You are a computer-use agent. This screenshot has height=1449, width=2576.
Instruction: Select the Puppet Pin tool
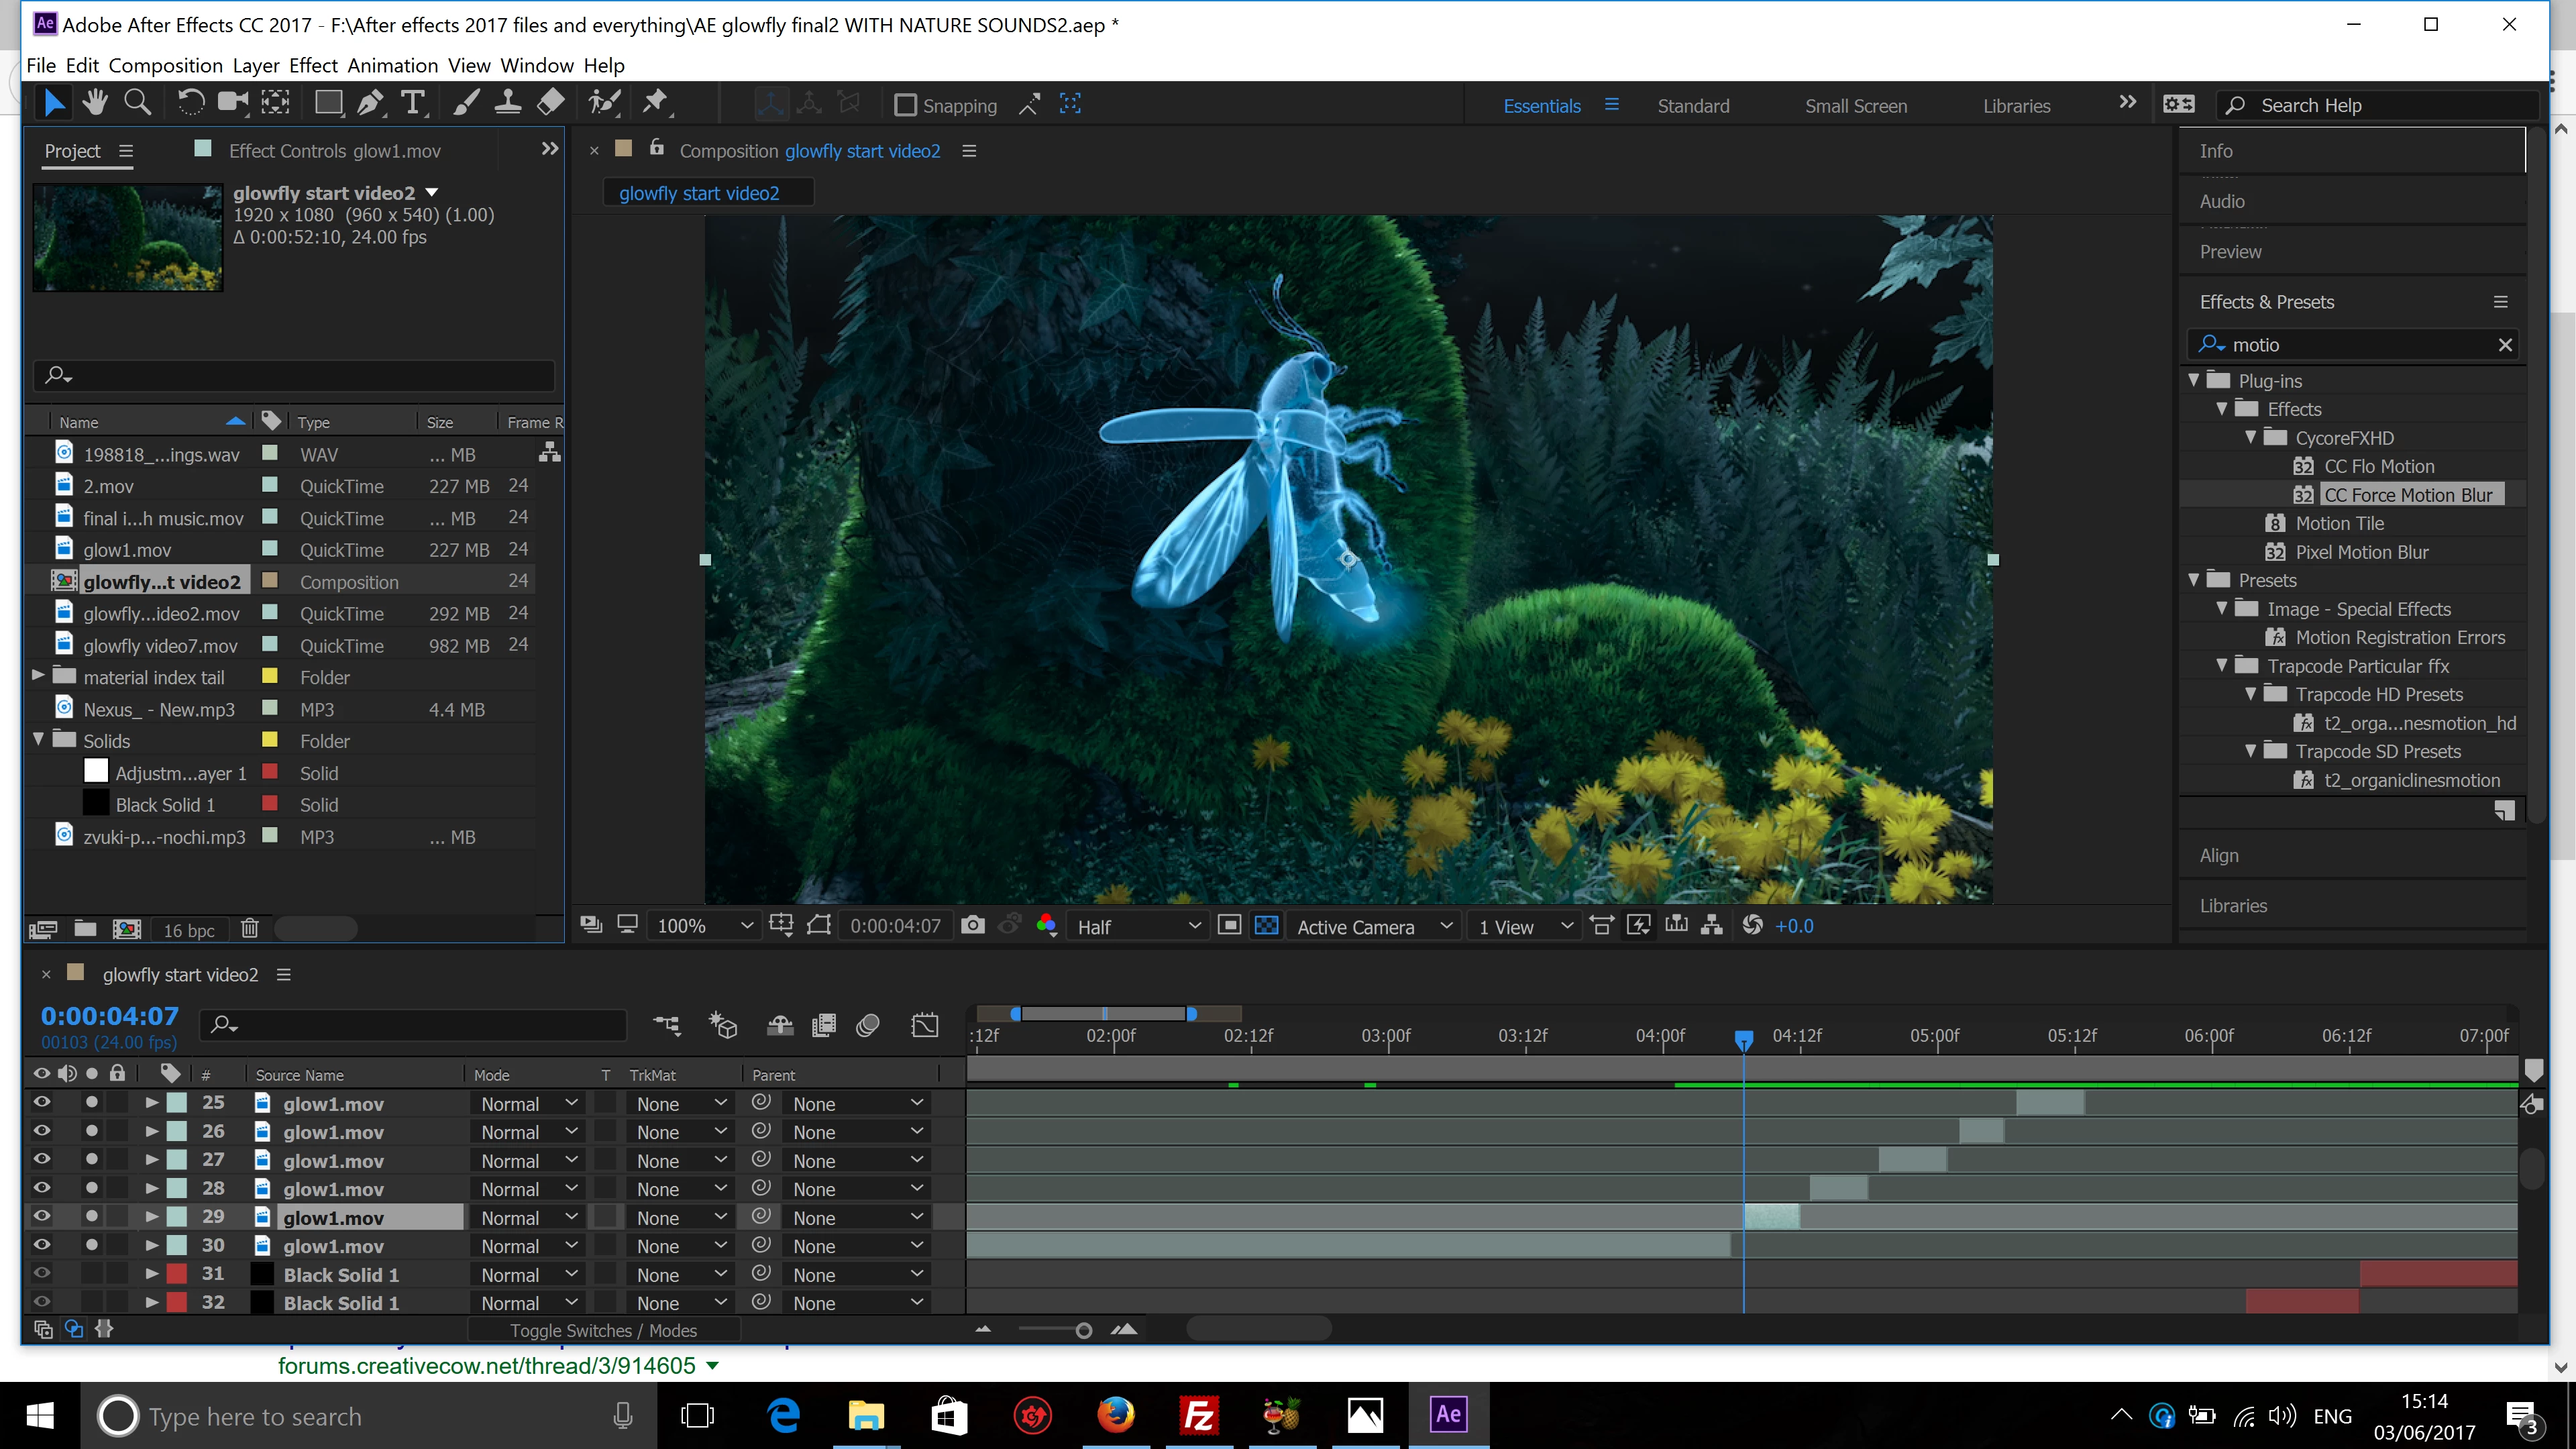tap(655, 103)
